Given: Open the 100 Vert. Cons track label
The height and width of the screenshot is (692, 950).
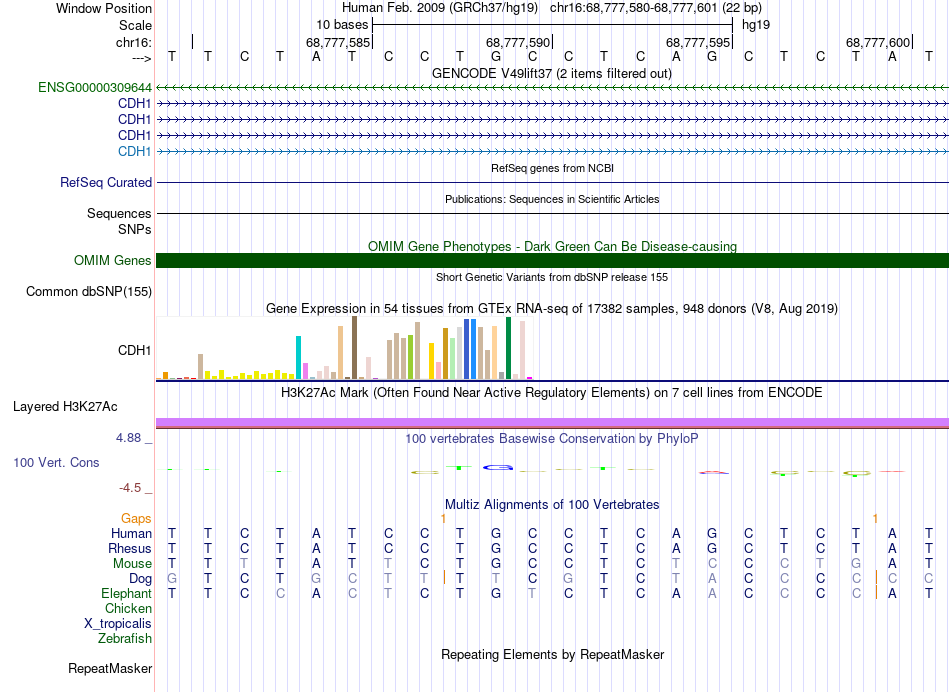Looking at the screenshot, I should click(x=56, y=463).
